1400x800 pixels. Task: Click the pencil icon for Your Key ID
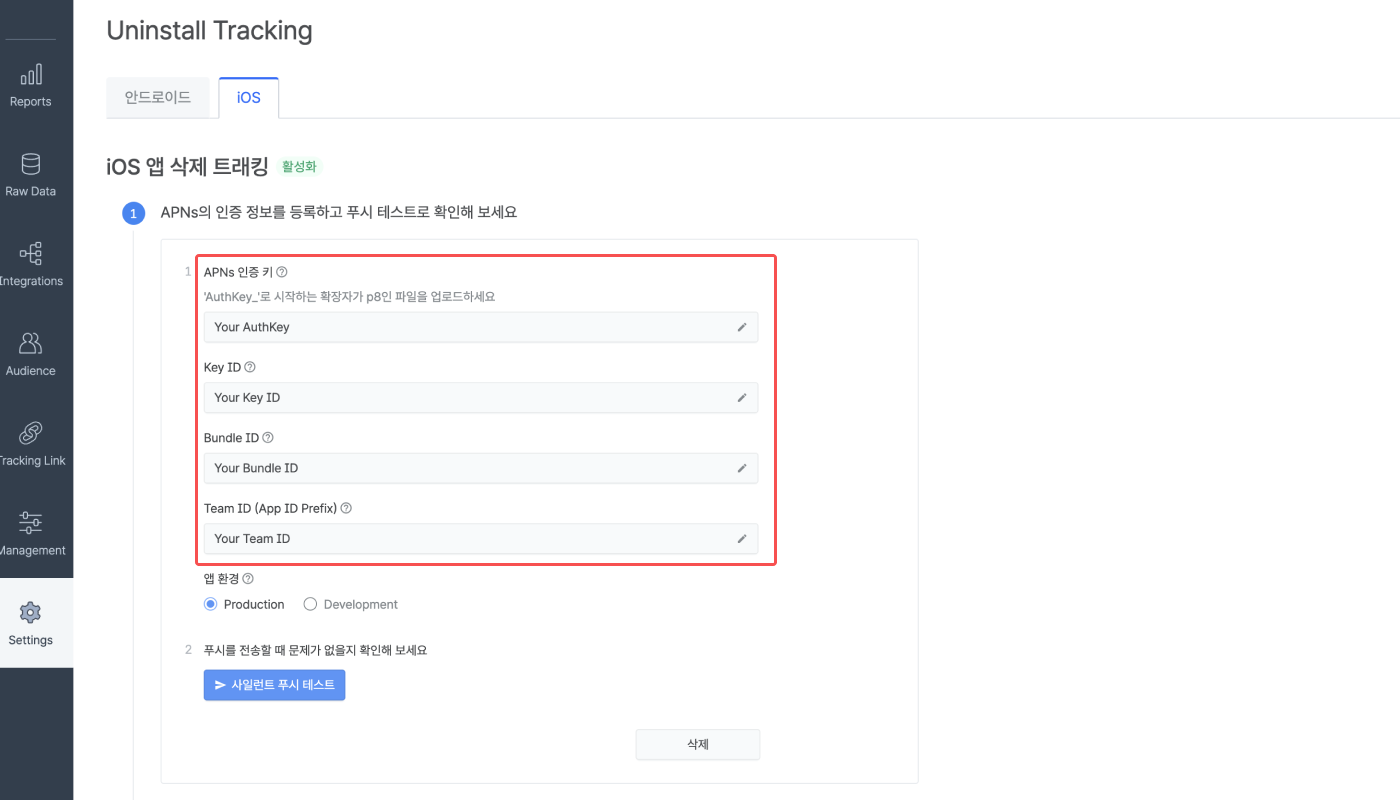(x=742, y=397)
